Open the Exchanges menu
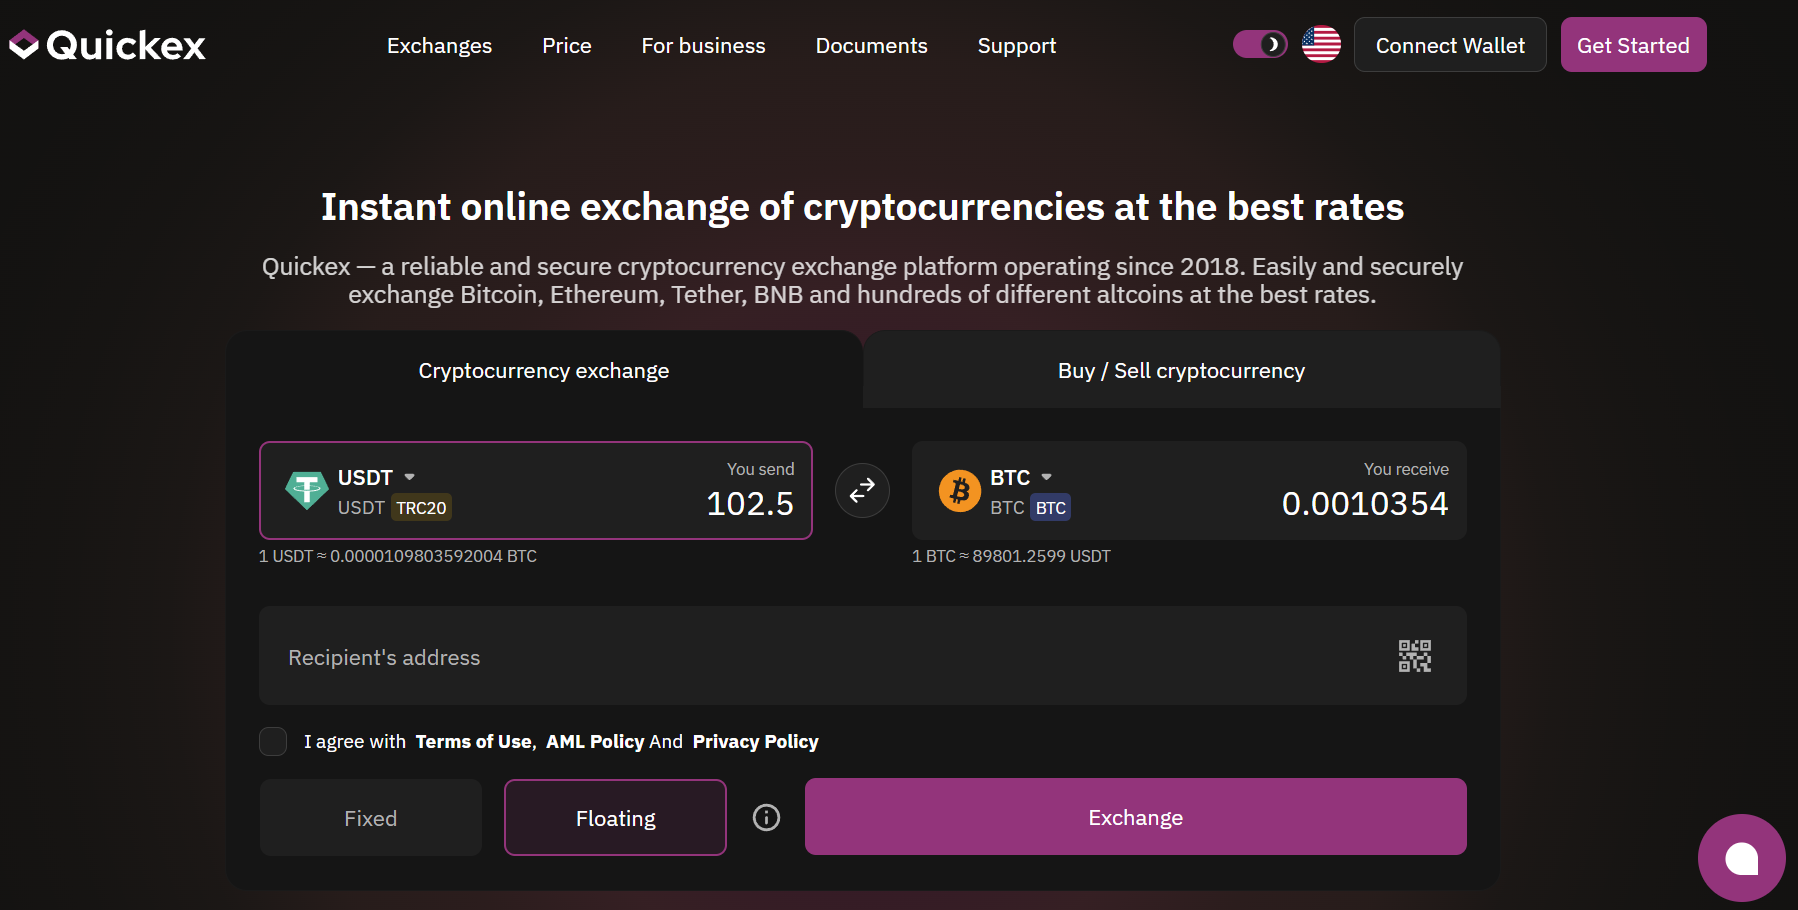This screenshot has height=910, width=1798. (439, 46)
